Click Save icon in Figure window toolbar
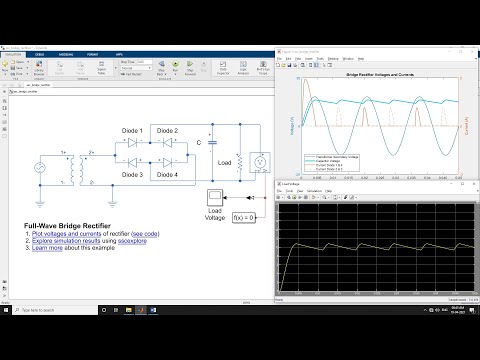This screenshot has width=480, height=360. (289, 65)
